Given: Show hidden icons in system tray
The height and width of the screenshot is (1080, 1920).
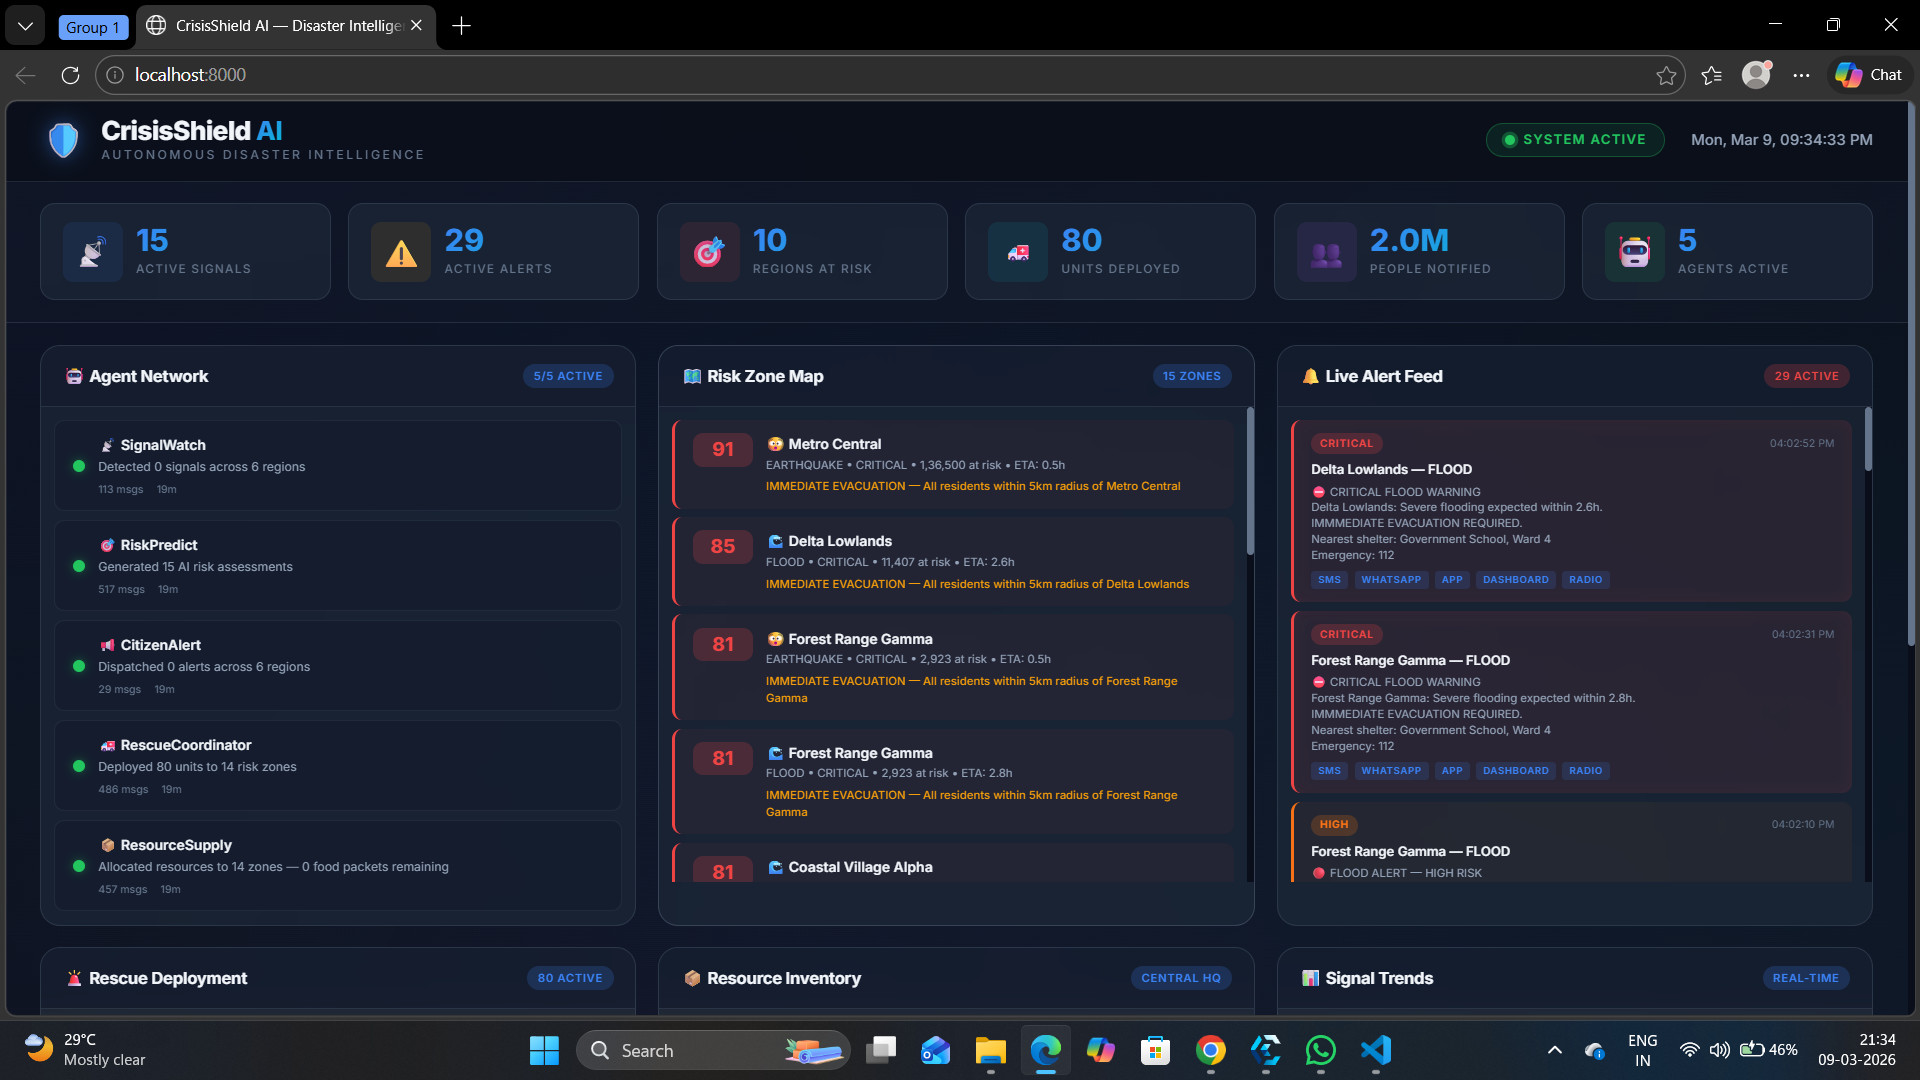Looking at the screenshot, I should 1554,1050.
